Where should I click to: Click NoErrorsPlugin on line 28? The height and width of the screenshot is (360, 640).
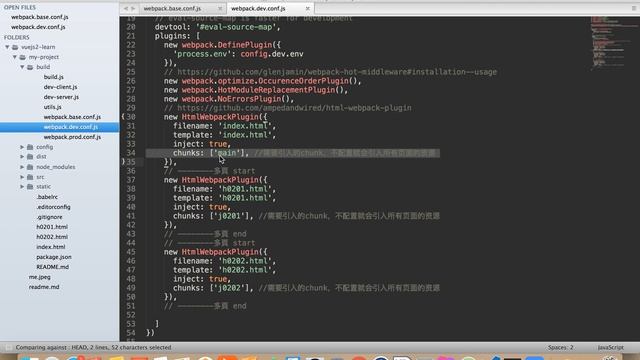click(249, 99)
